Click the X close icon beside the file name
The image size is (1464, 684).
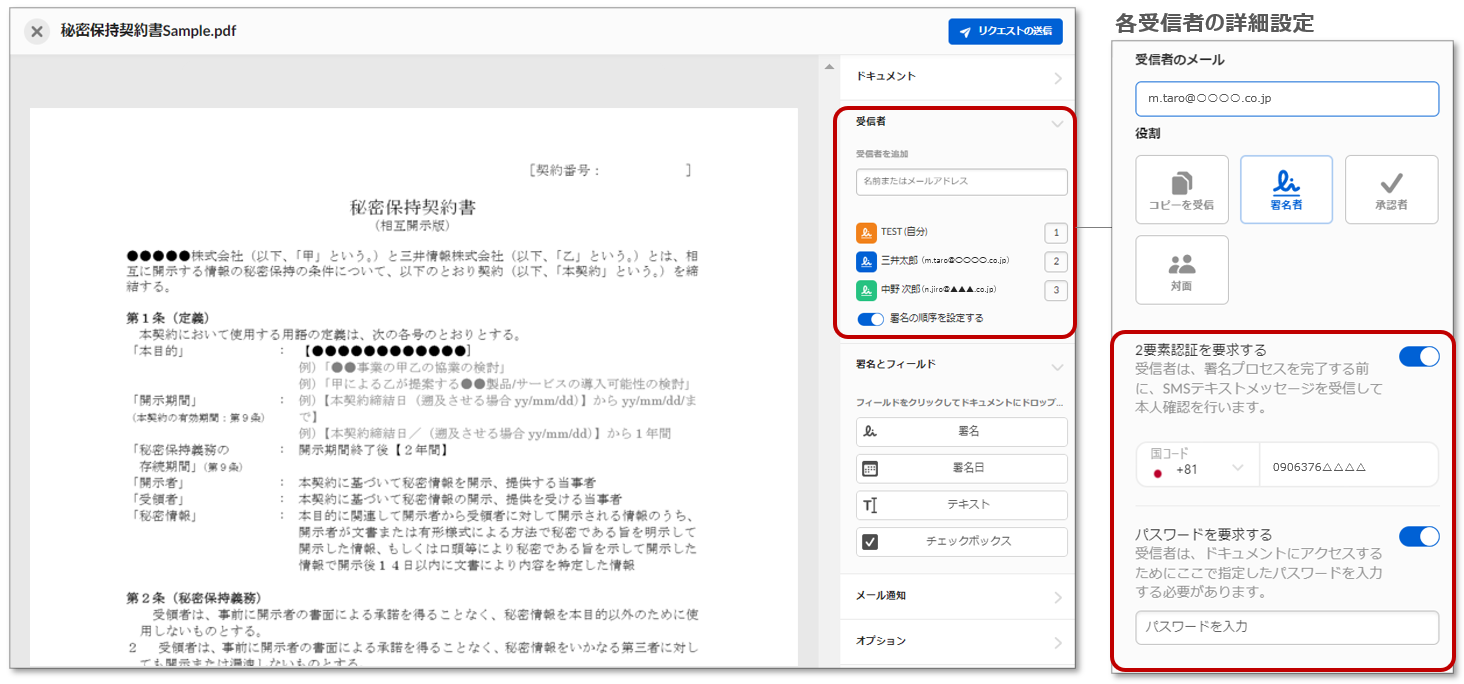(x=37, y=32)
